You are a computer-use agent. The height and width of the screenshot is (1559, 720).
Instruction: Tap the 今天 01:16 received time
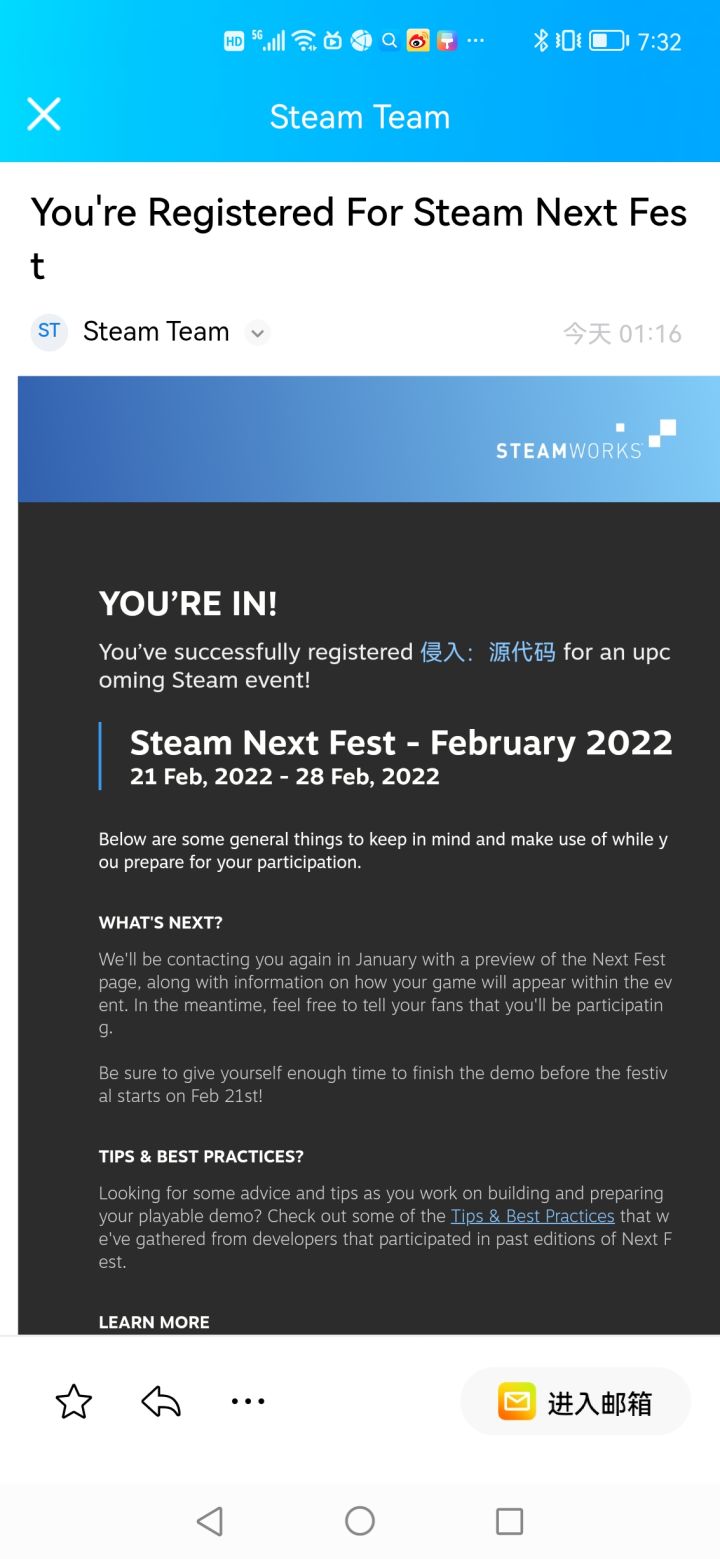pos(622,333)
